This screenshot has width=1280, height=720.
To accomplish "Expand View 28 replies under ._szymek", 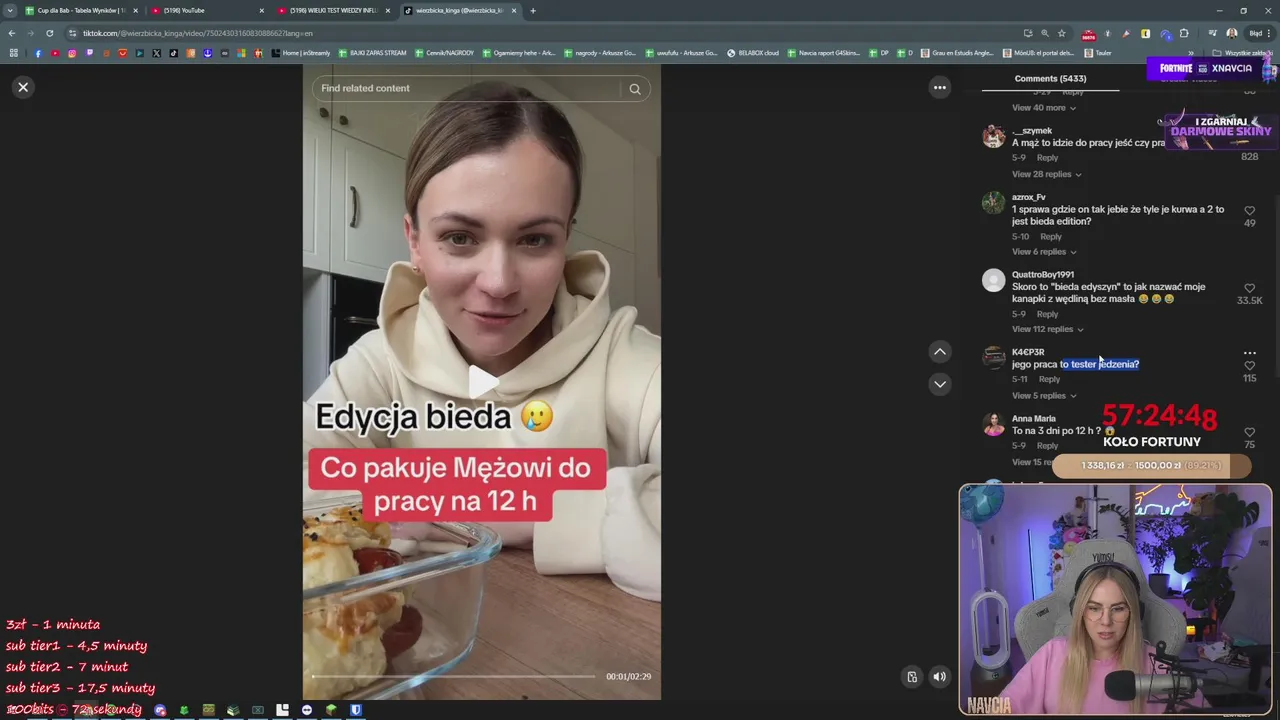I will tap(1047, 174).
